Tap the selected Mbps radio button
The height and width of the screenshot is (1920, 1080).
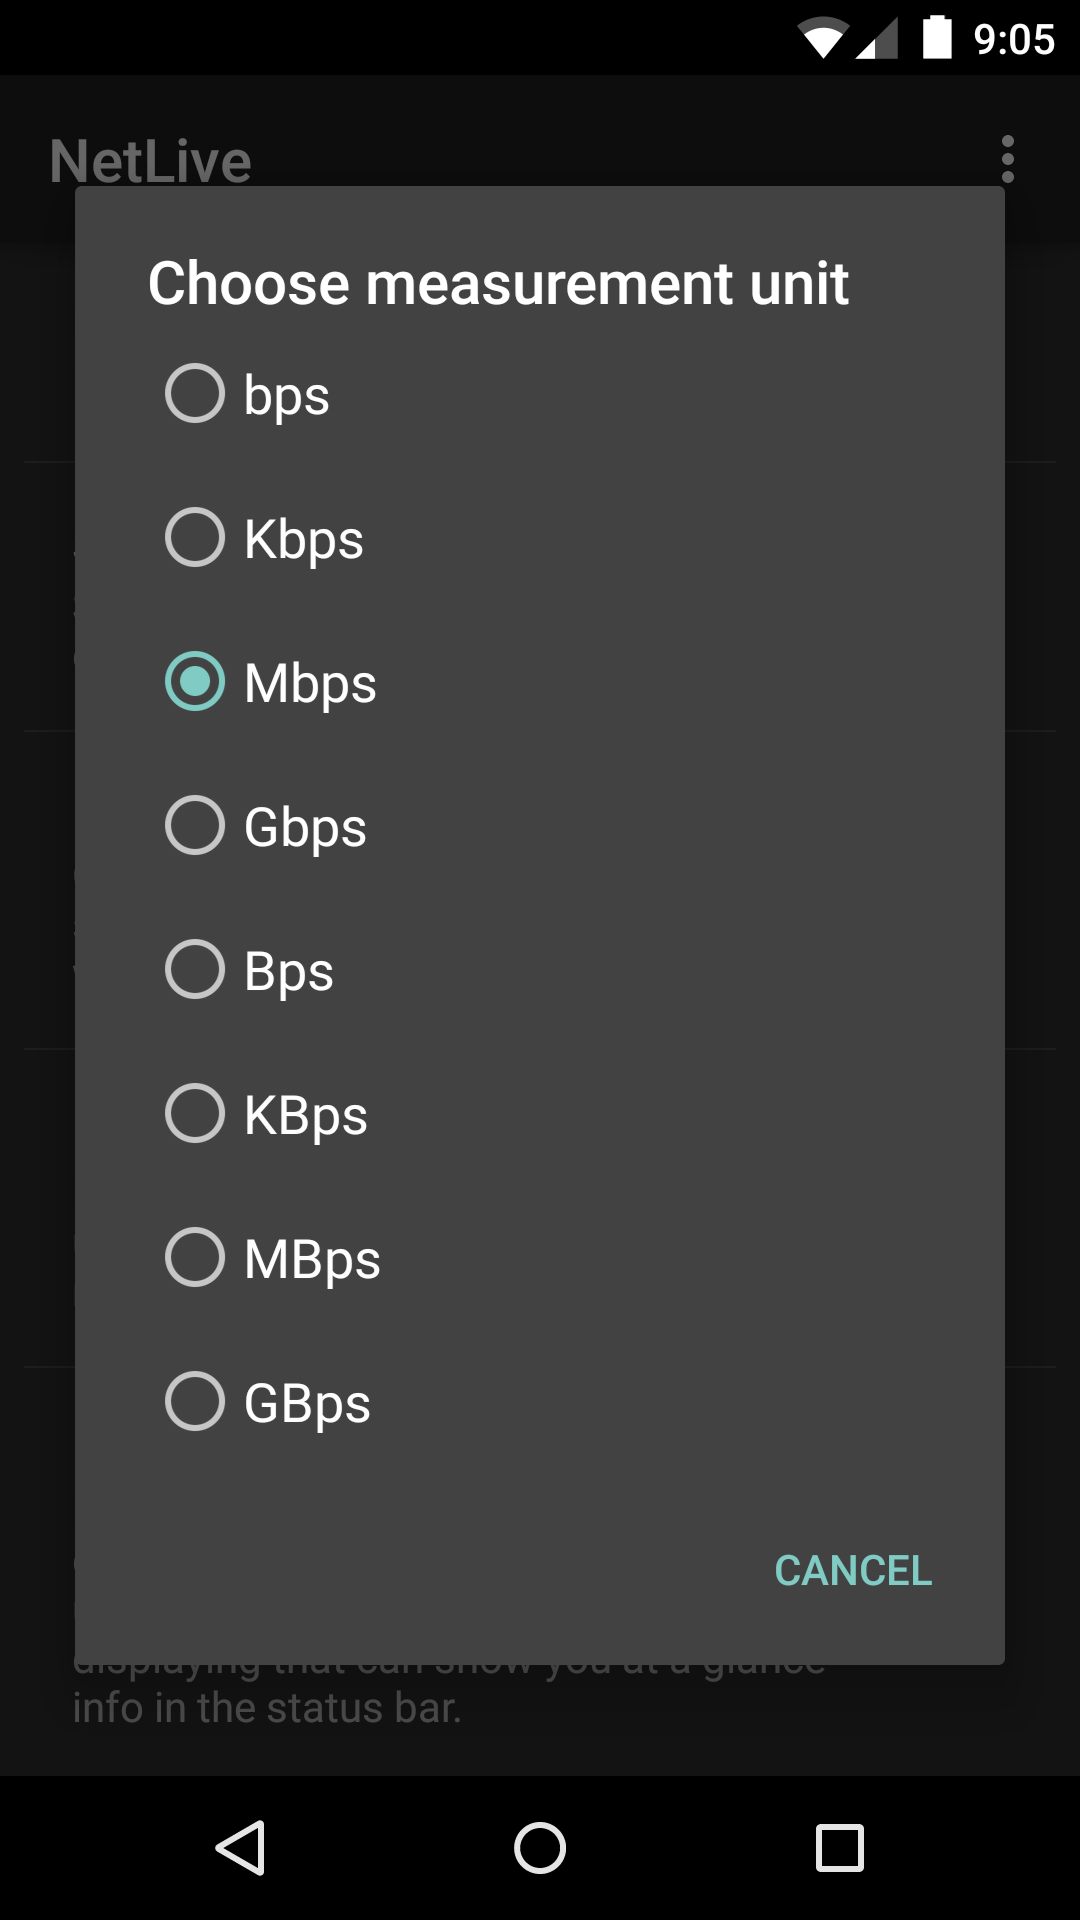point(195,681)
